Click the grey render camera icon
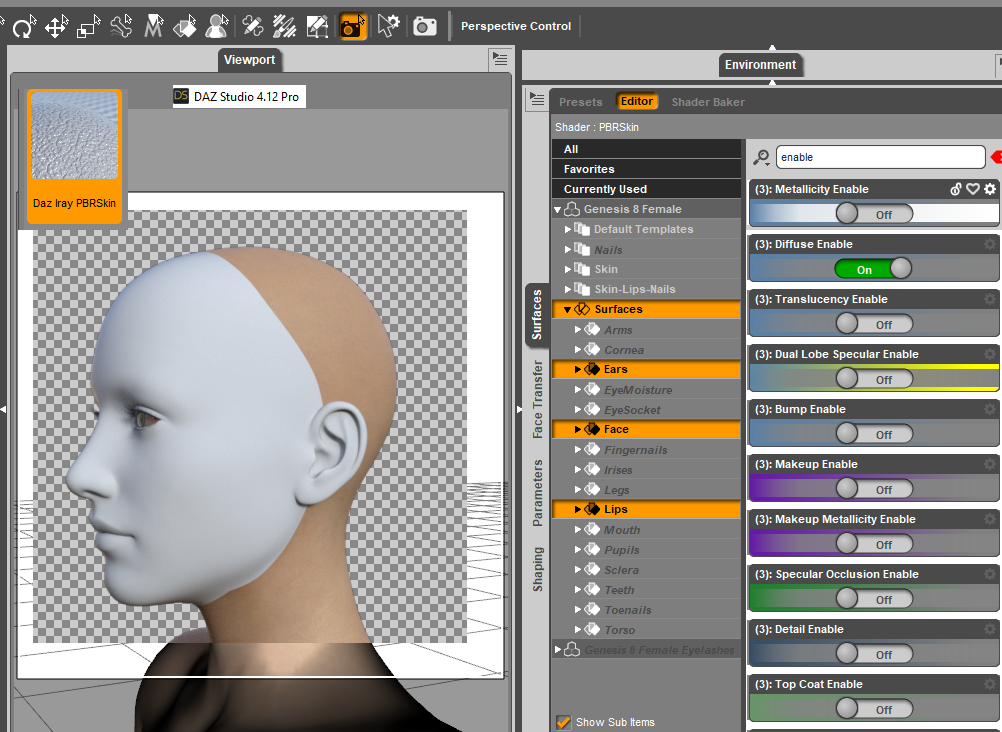This screenshot has height=732, width=1002. (425, 26)
